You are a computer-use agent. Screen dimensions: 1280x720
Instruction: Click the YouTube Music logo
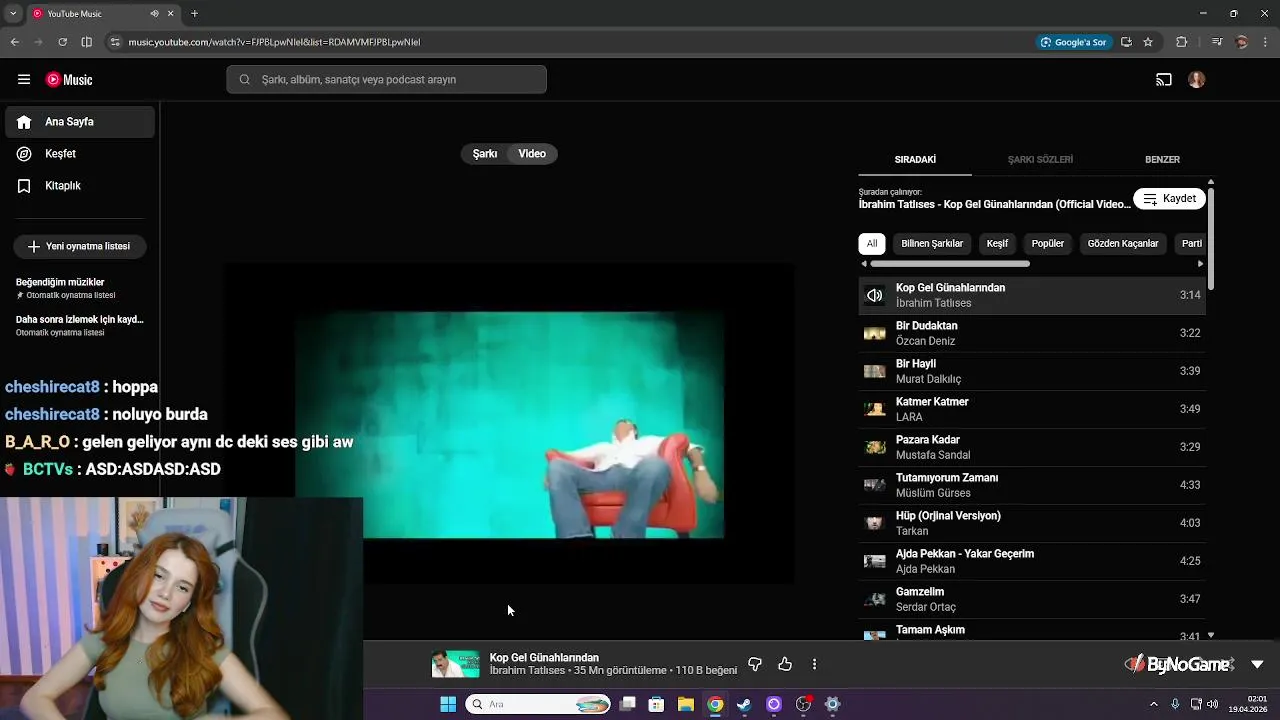(x=69, y=80)
